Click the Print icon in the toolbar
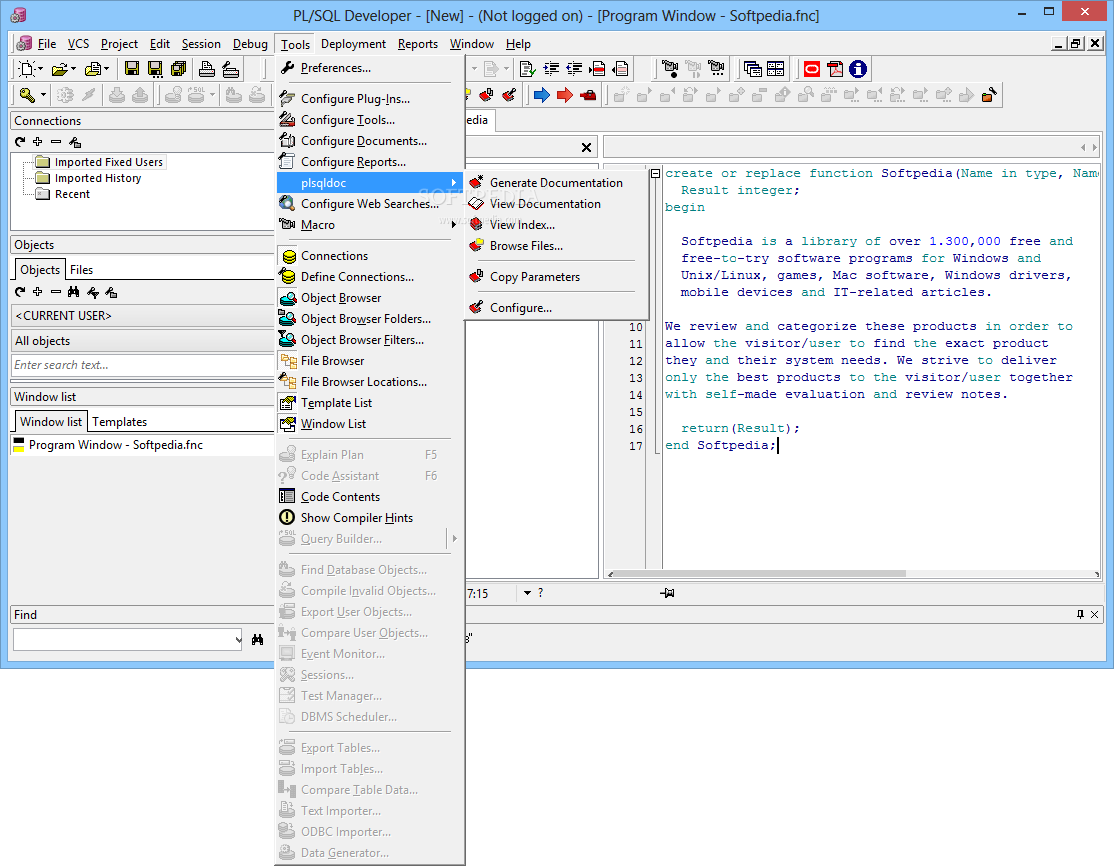 [207, 69]
